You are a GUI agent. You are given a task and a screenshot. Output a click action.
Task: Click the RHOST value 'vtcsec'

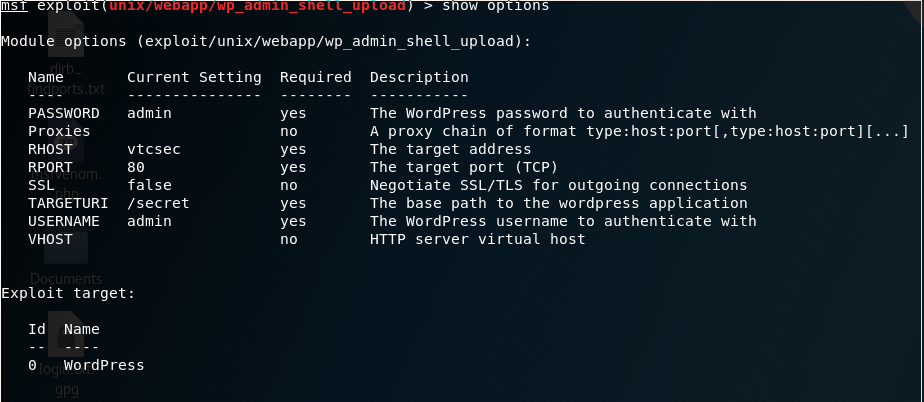[154, 149]
